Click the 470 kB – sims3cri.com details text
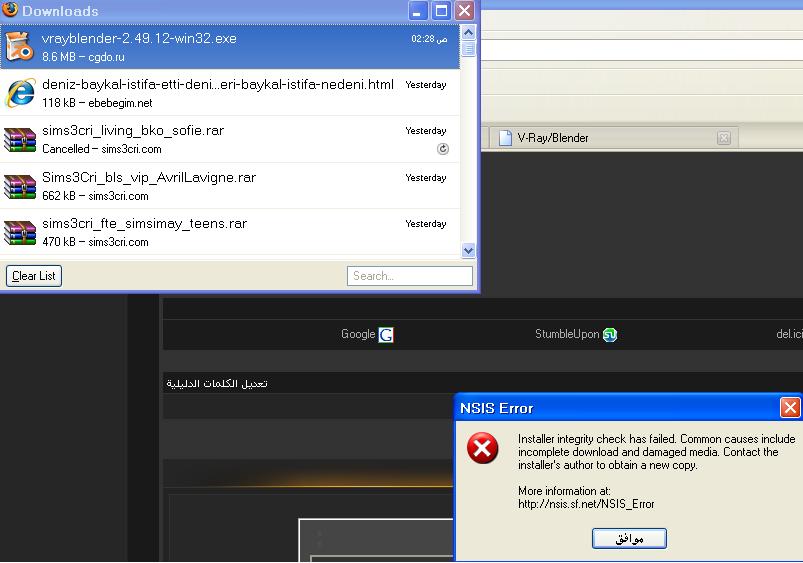 pos(95,242)
